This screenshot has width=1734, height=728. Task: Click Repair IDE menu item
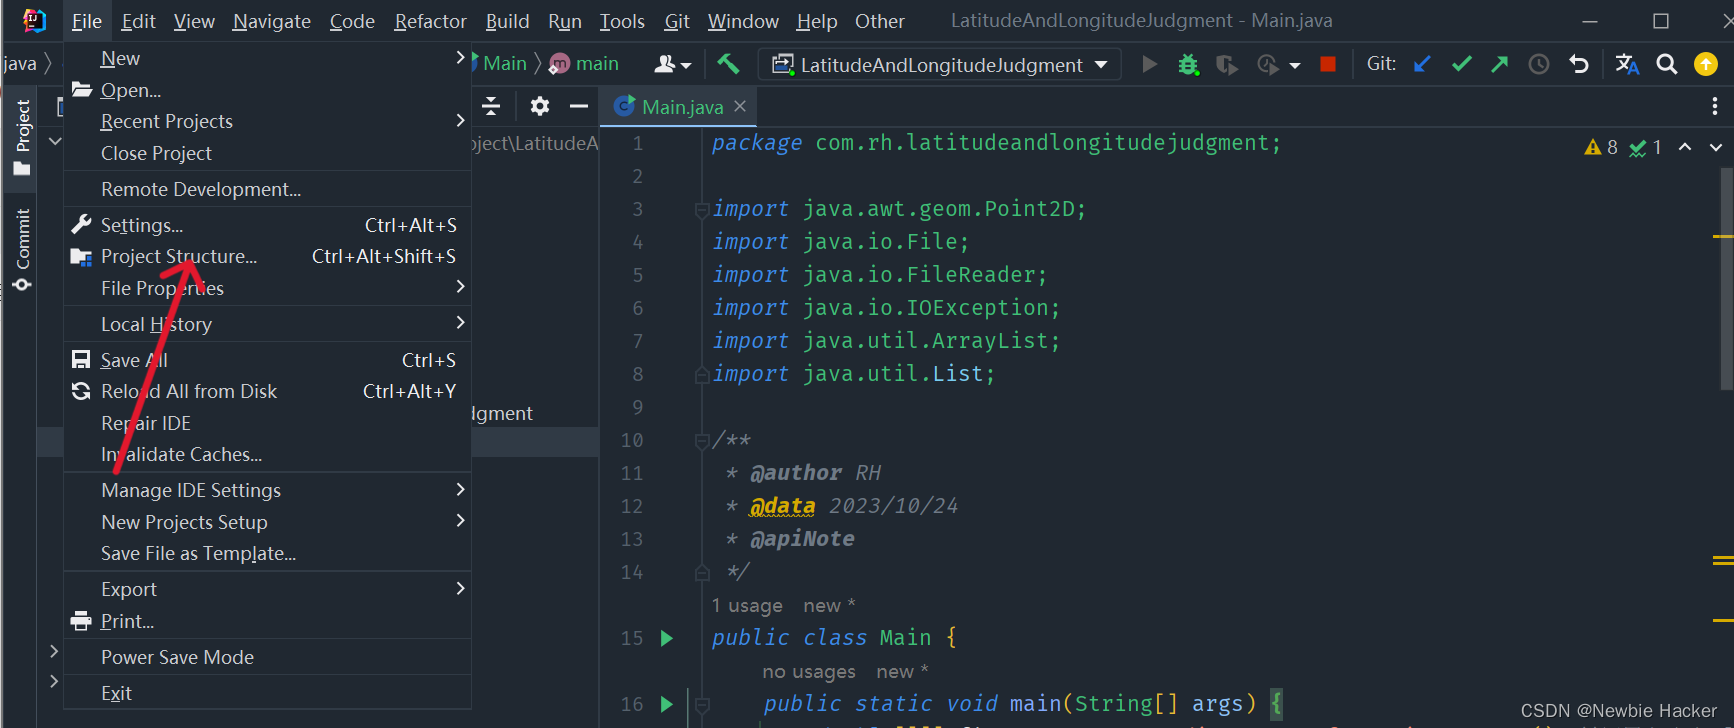pos(267,423)
